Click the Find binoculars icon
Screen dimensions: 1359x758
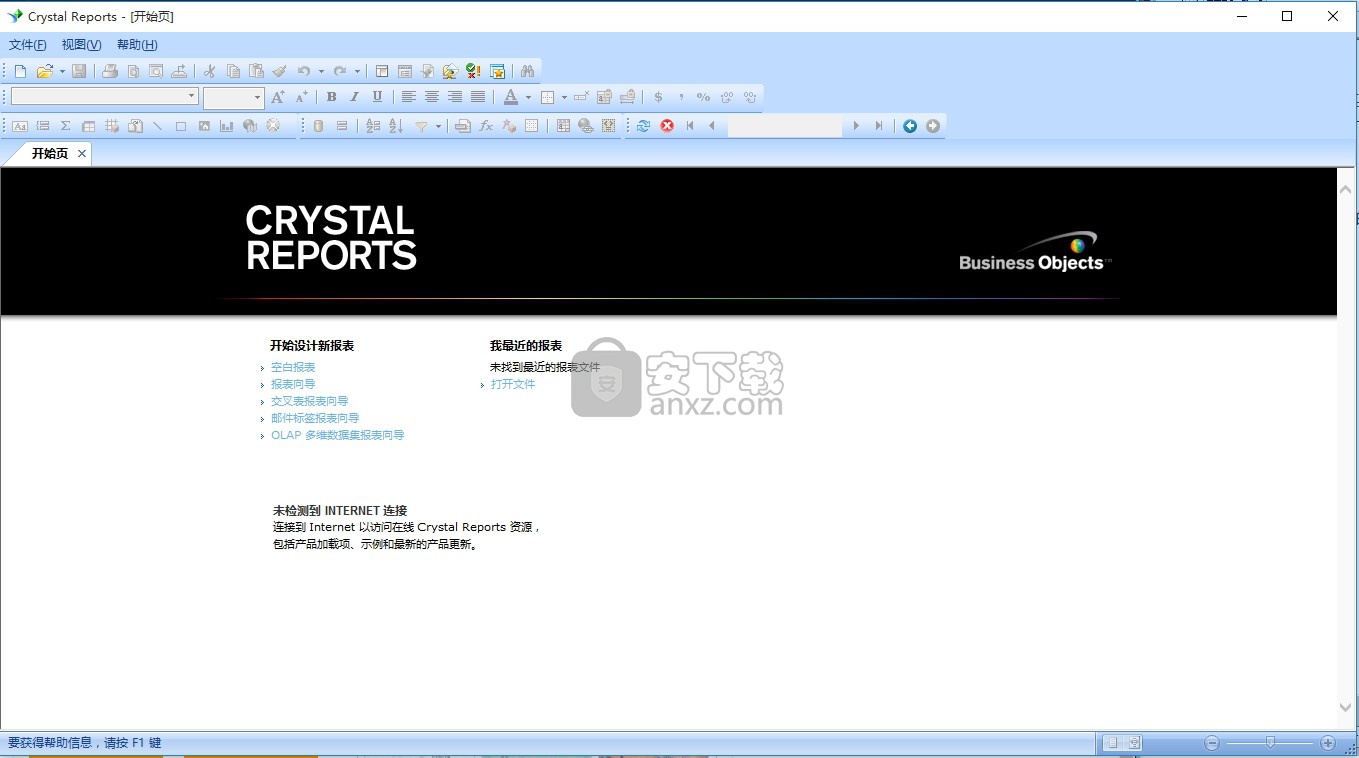527,71
